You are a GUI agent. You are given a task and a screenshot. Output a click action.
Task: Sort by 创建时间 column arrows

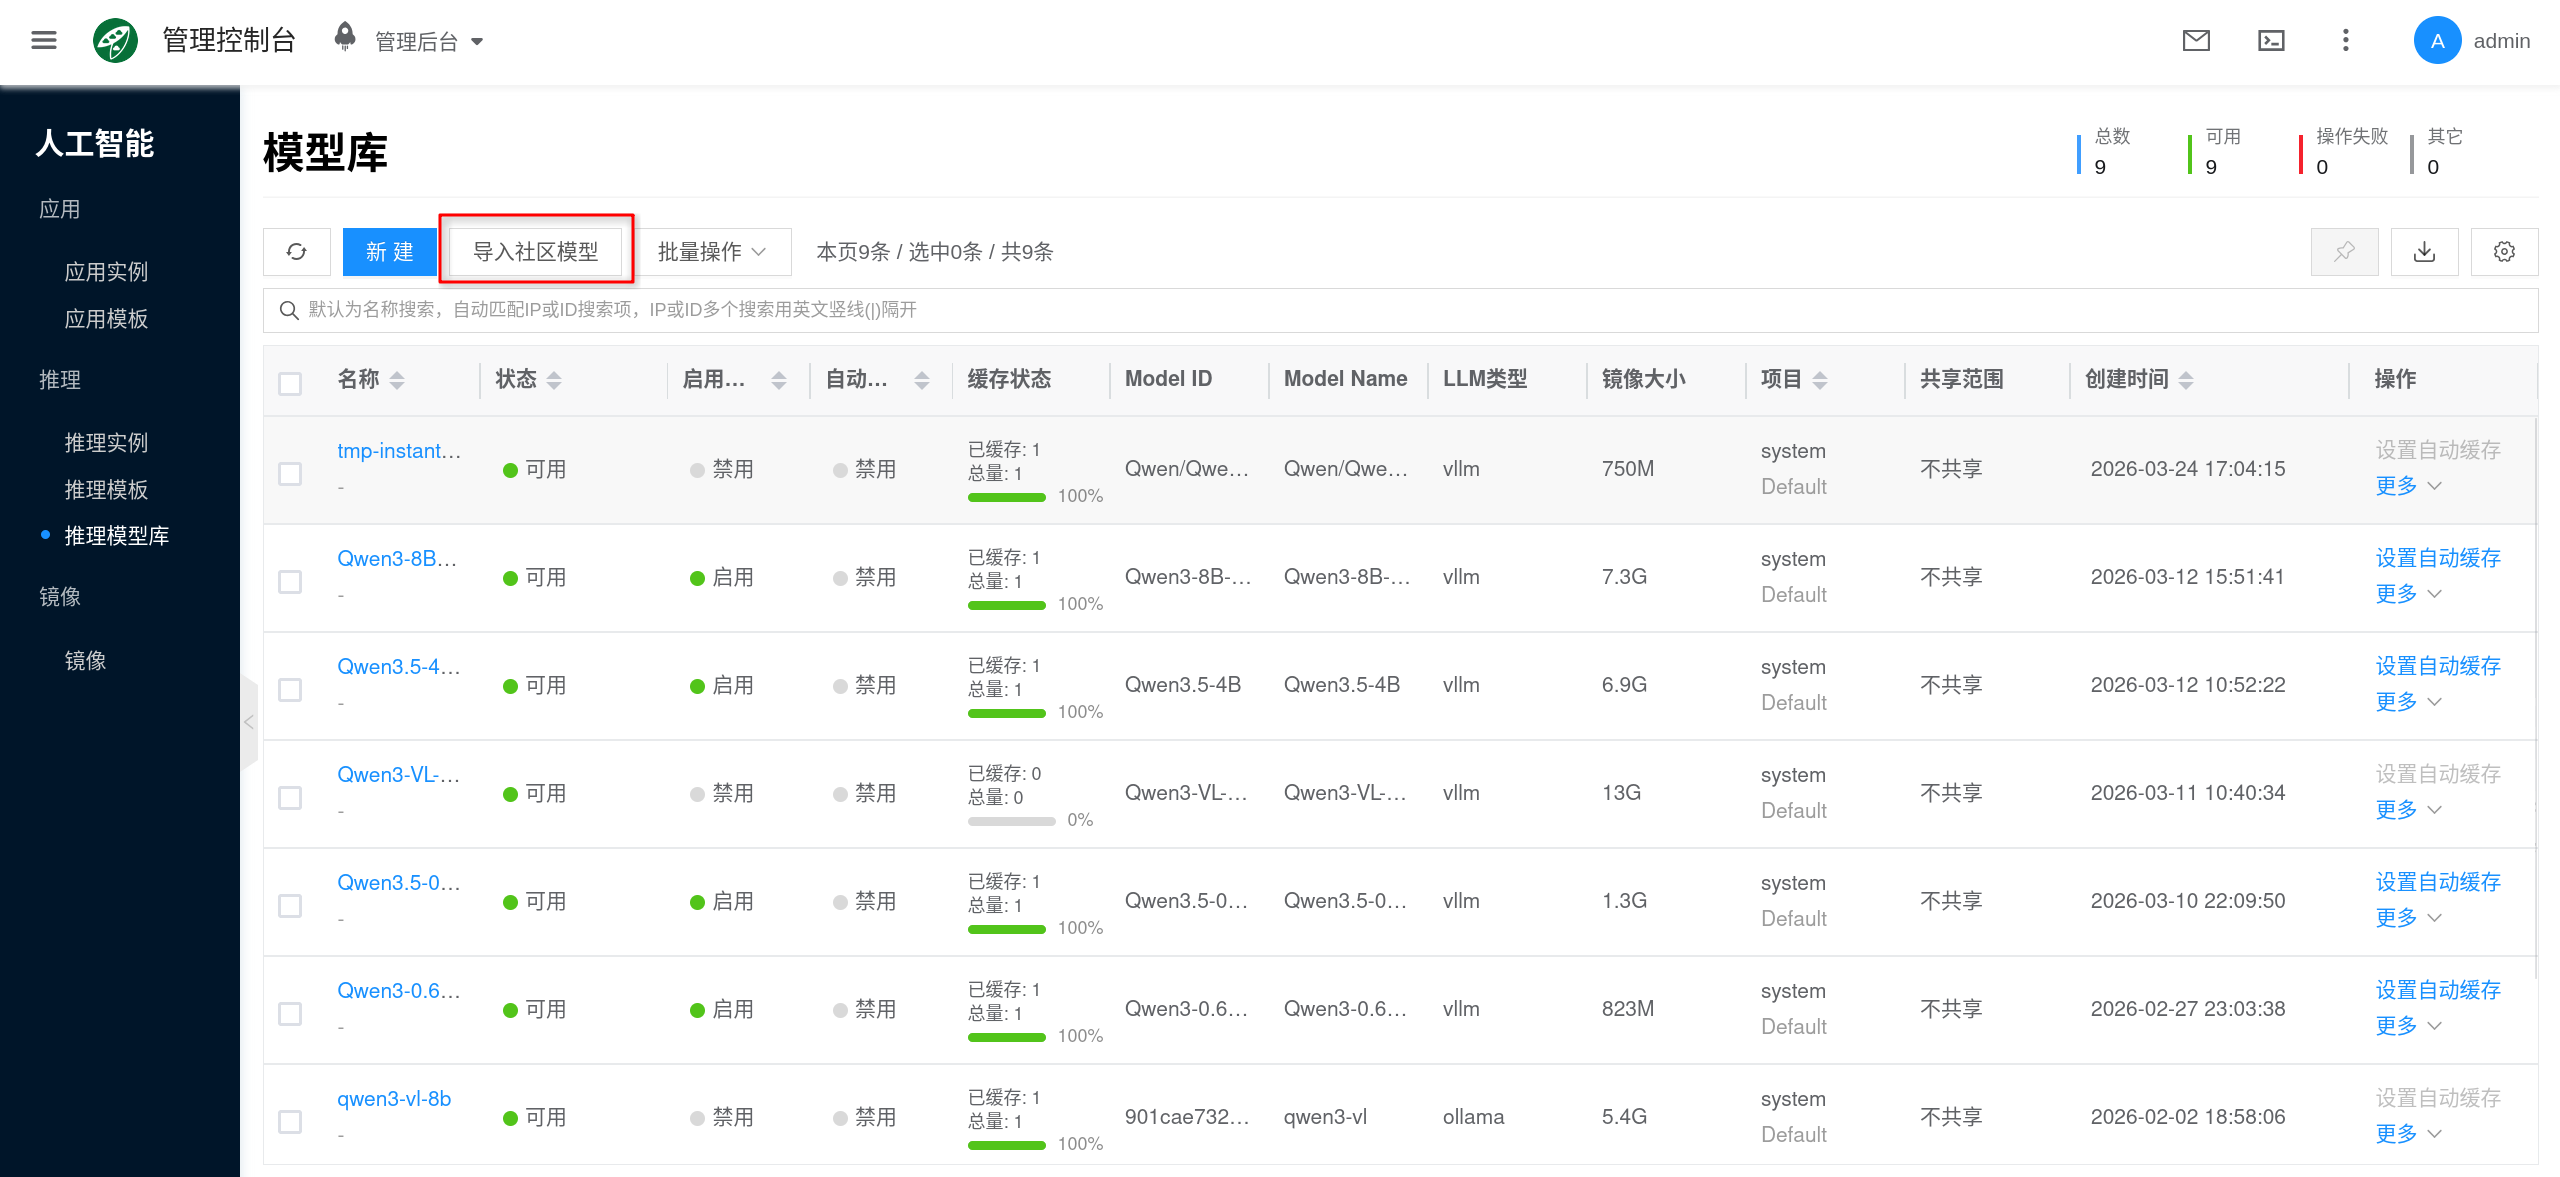pyautogui.click(x=2186, y=380)
